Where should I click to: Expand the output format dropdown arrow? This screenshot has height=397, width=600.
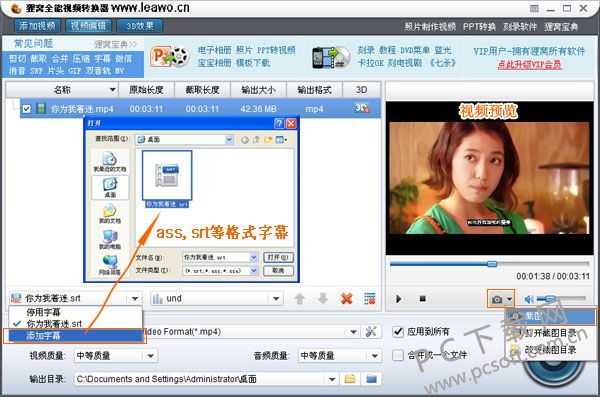coord(353,332)
